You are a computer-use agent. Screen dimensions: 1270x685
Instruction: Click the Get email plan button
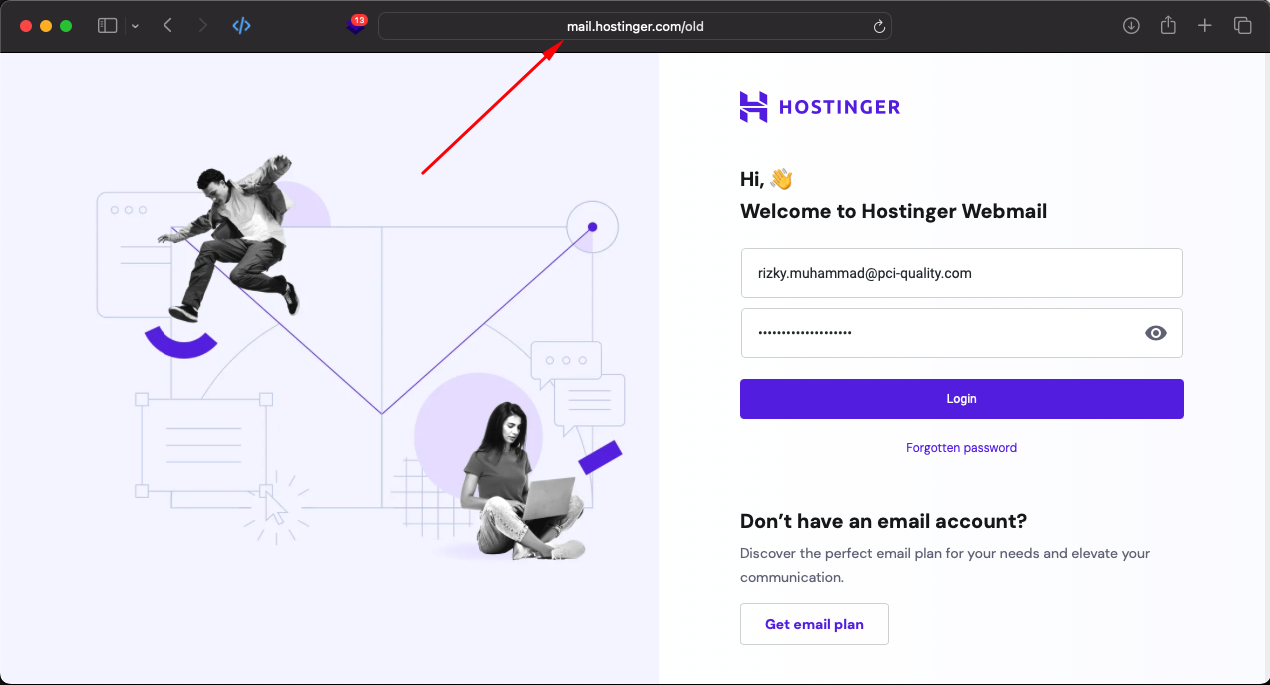[814, 623]
